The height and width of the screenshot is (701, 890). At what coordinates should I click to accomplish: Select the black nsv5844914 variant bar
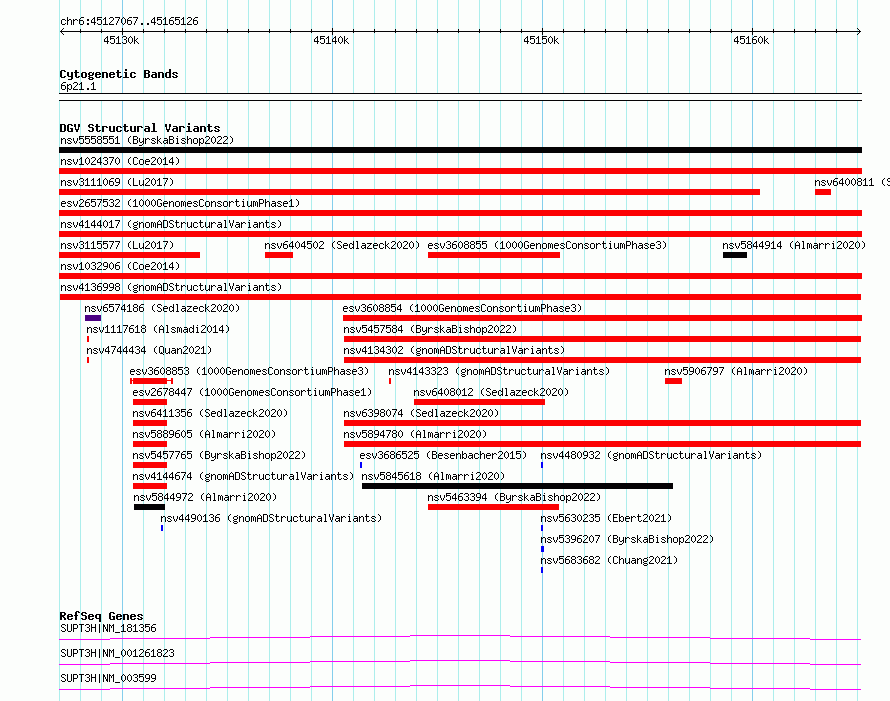(x=734, y=255)
